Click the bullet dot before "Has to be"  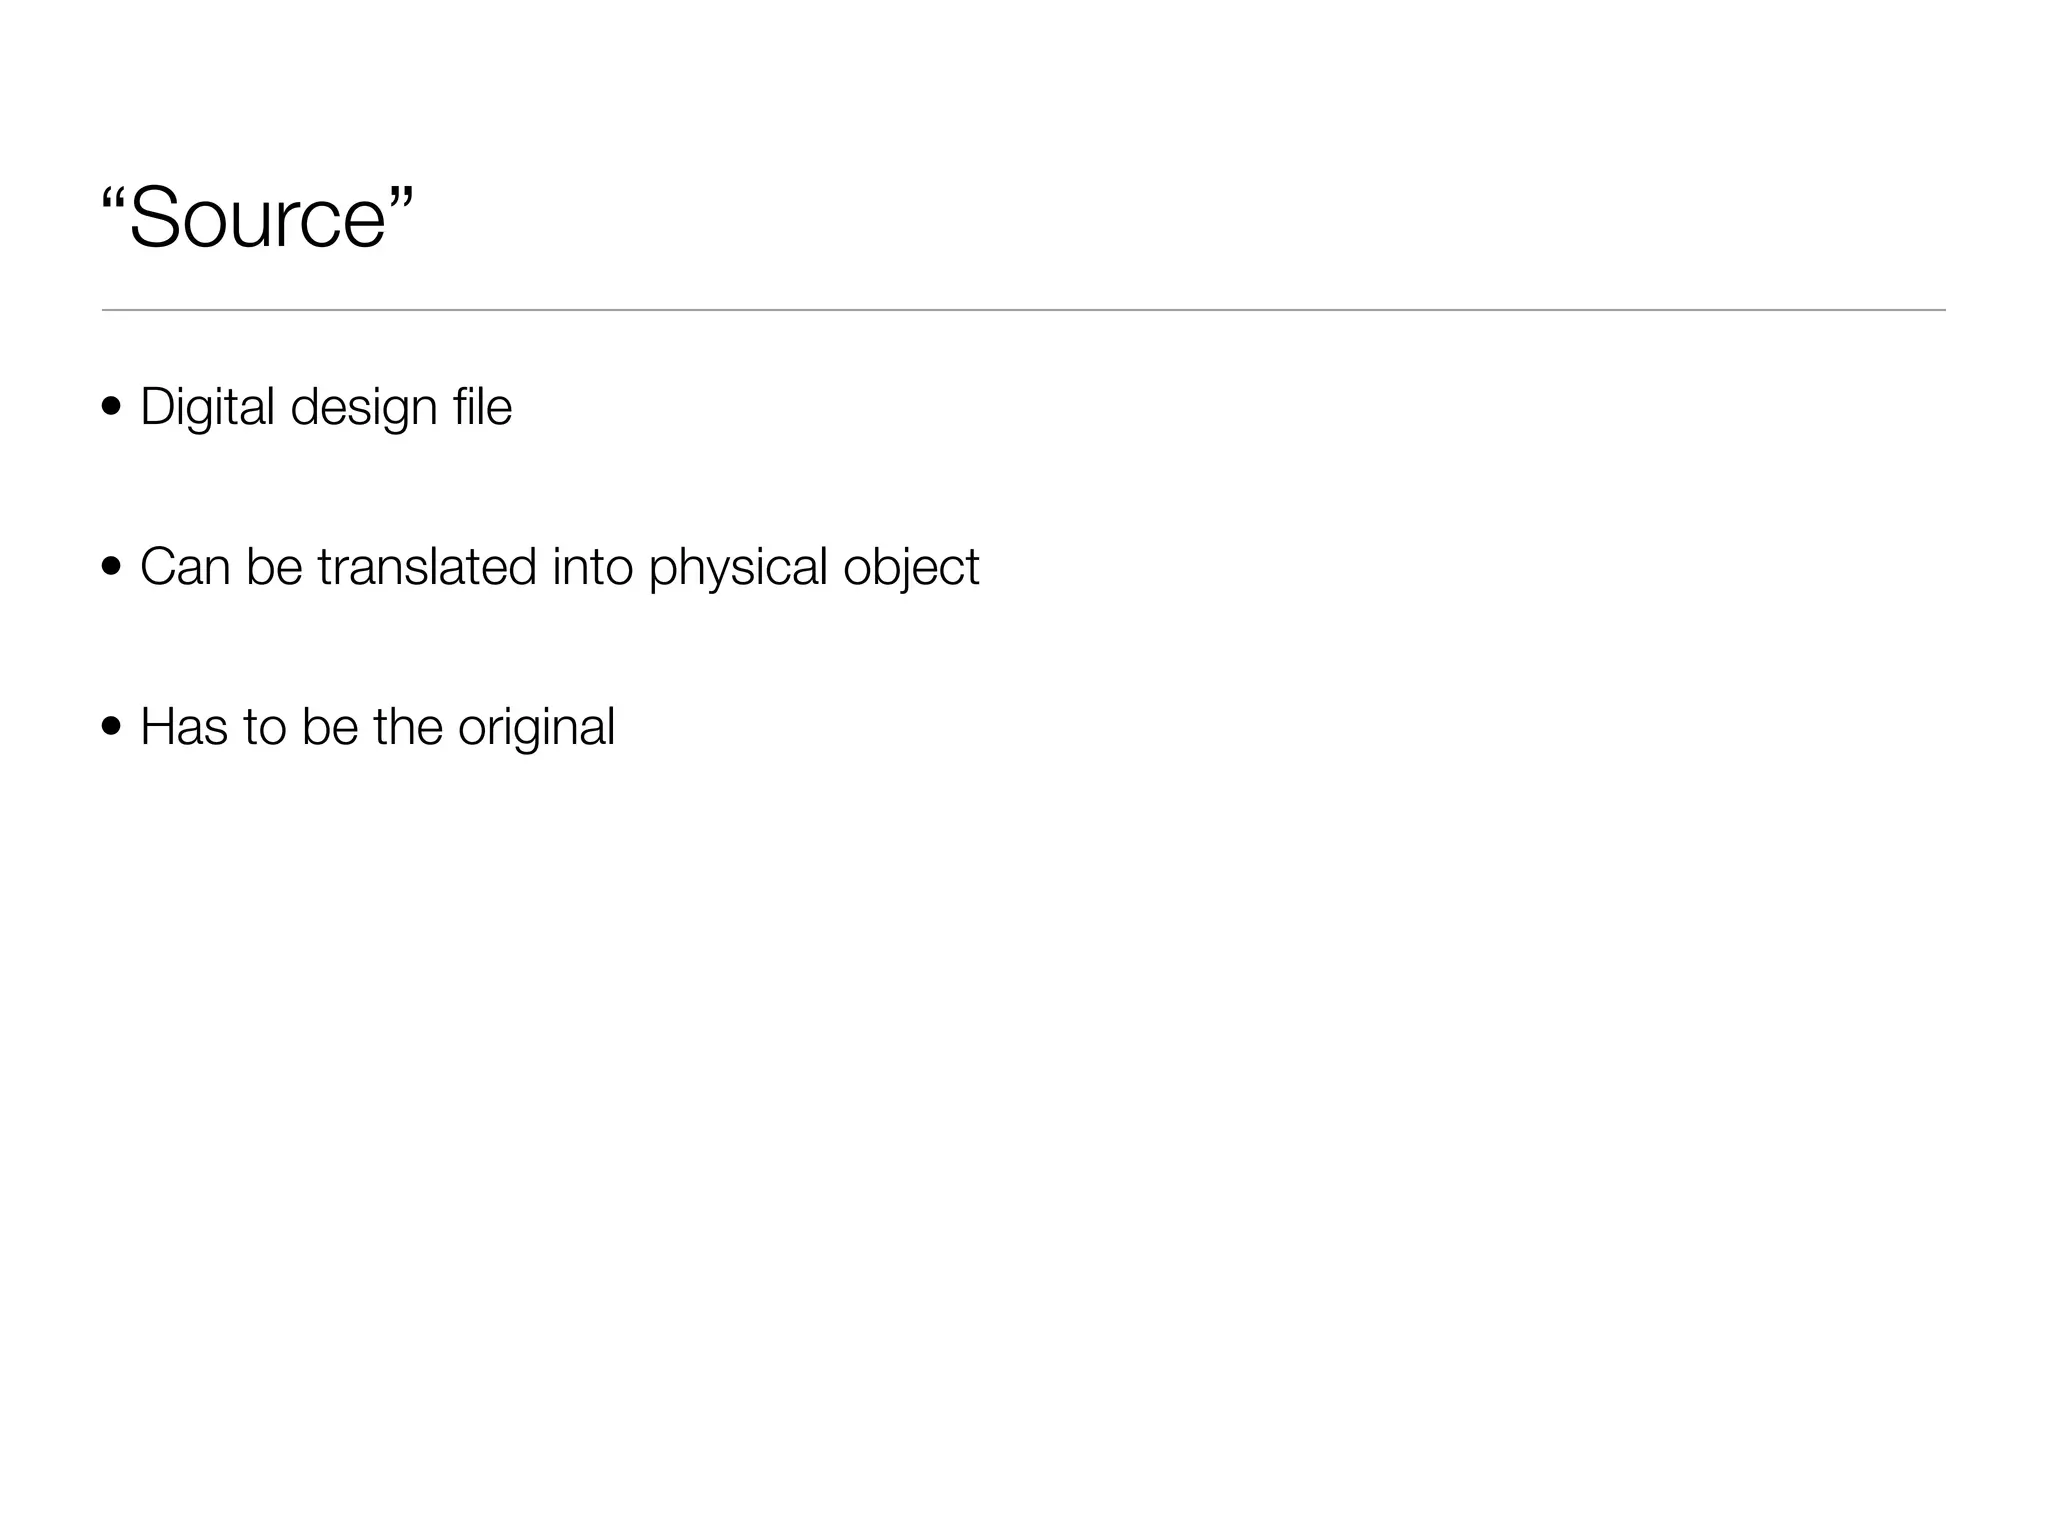(x=112, y=727)
